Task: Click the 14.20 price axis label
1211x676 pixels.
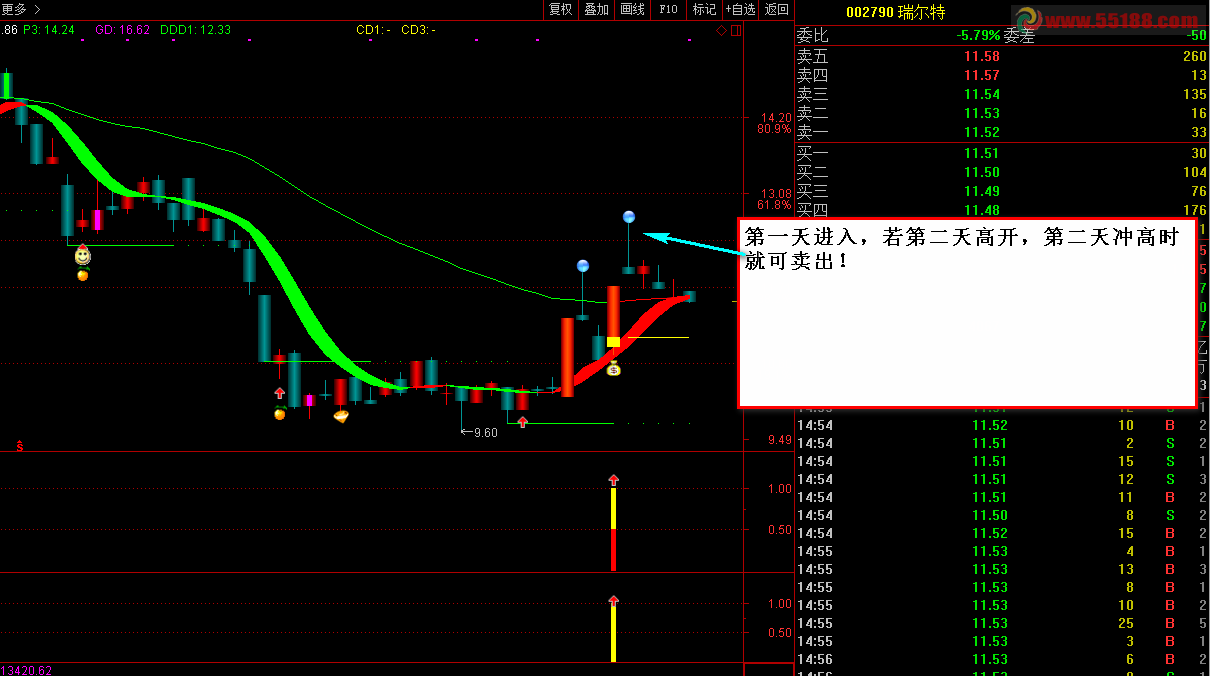Action: tap(776, 117)
